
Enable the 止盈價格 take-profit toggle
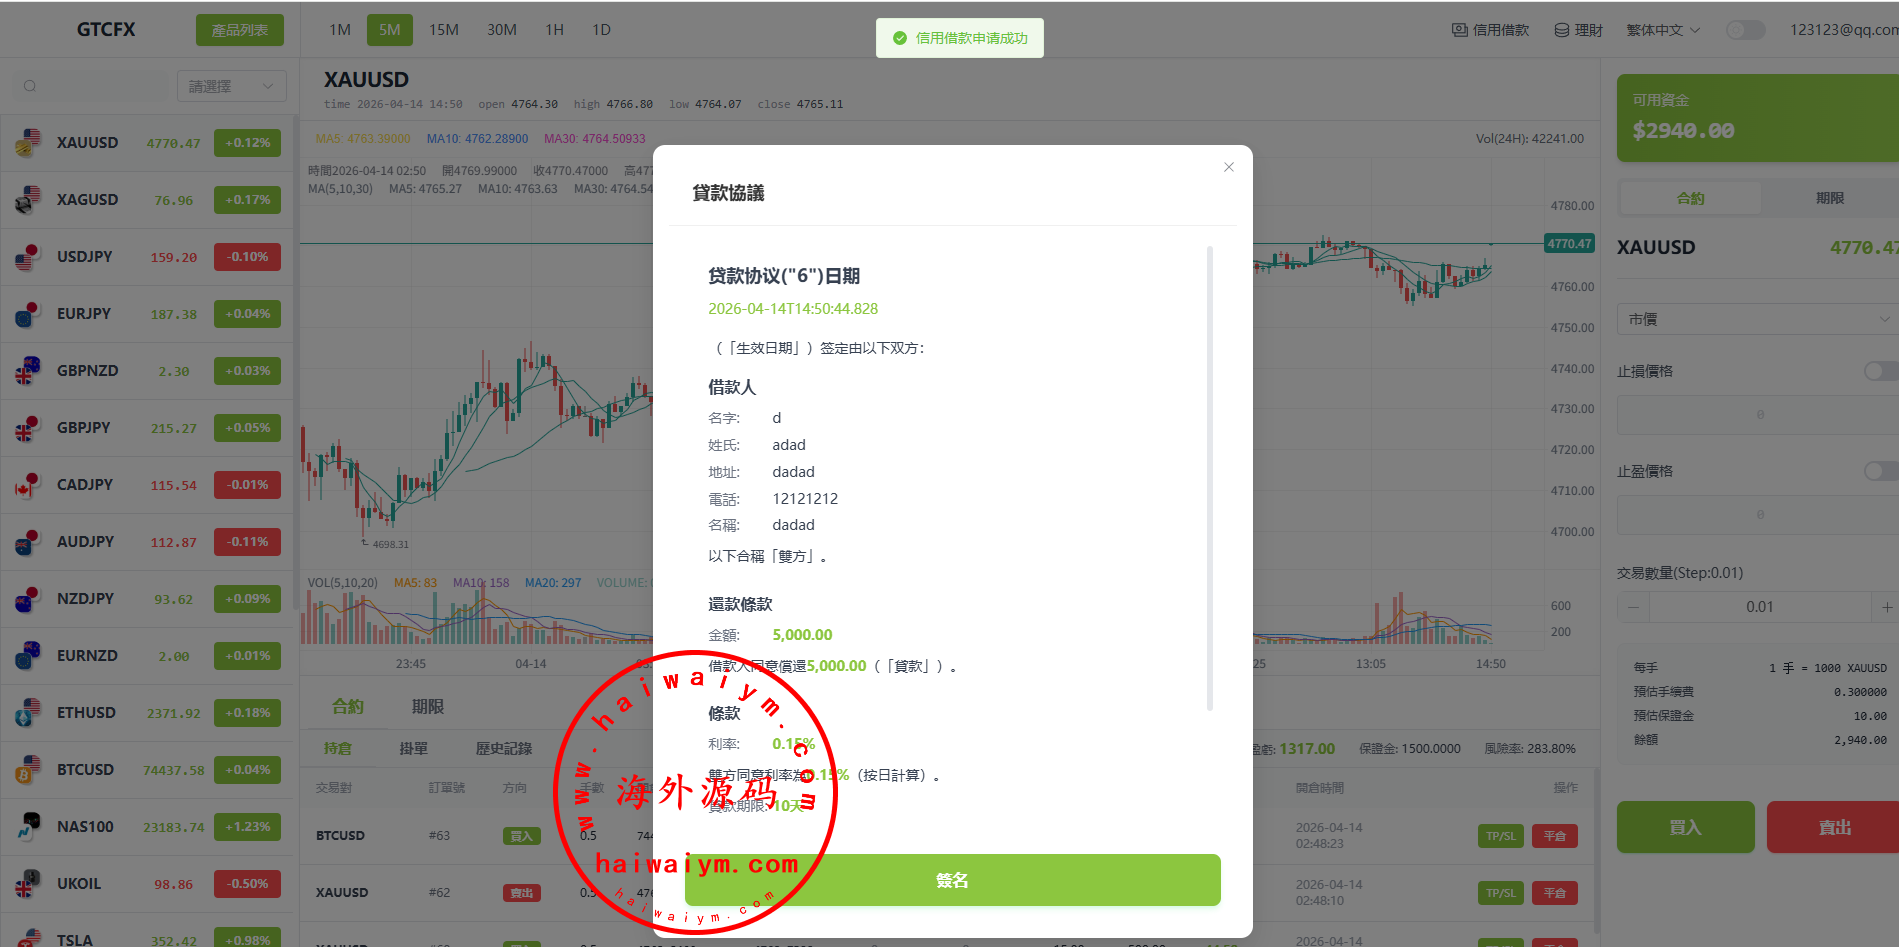(1881, 471)
